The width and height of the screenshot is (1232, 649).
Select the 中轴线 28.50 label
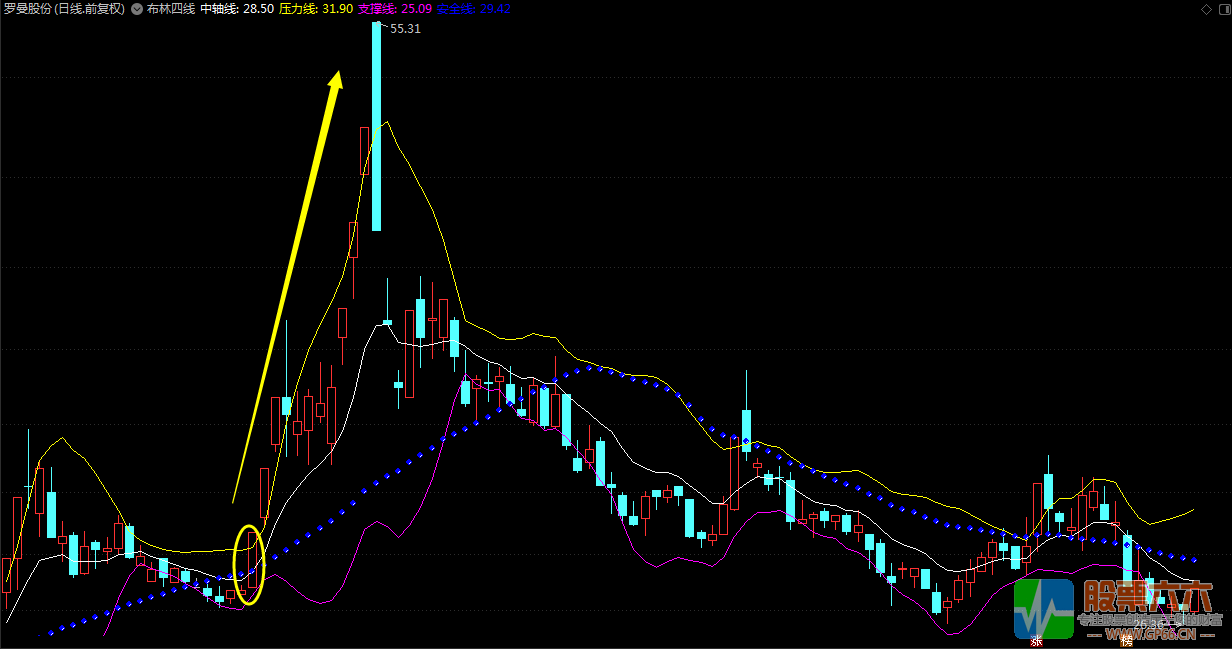click(x=237, y=8)
